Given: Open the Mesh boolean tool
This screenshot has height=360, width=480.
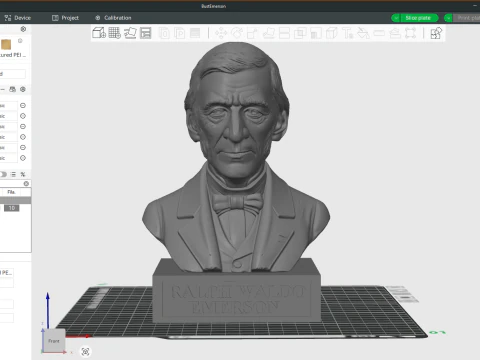Looking at the screenshot, I should (300, 33).
